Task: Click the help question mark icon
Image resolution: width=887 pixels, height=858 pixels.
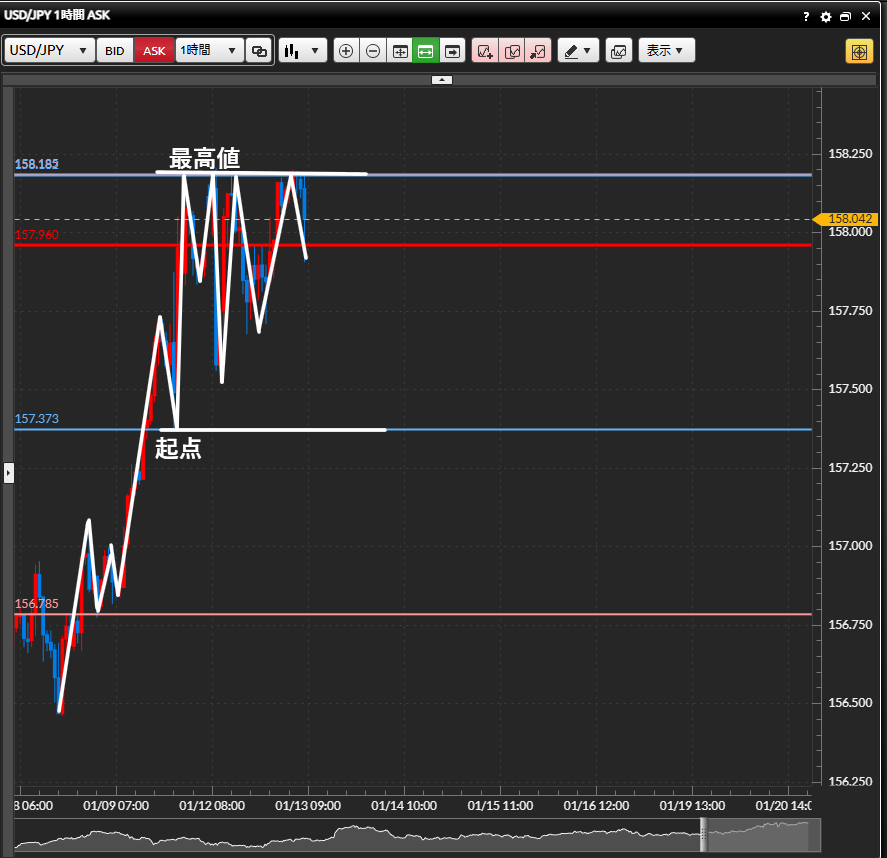Action: 806,17
